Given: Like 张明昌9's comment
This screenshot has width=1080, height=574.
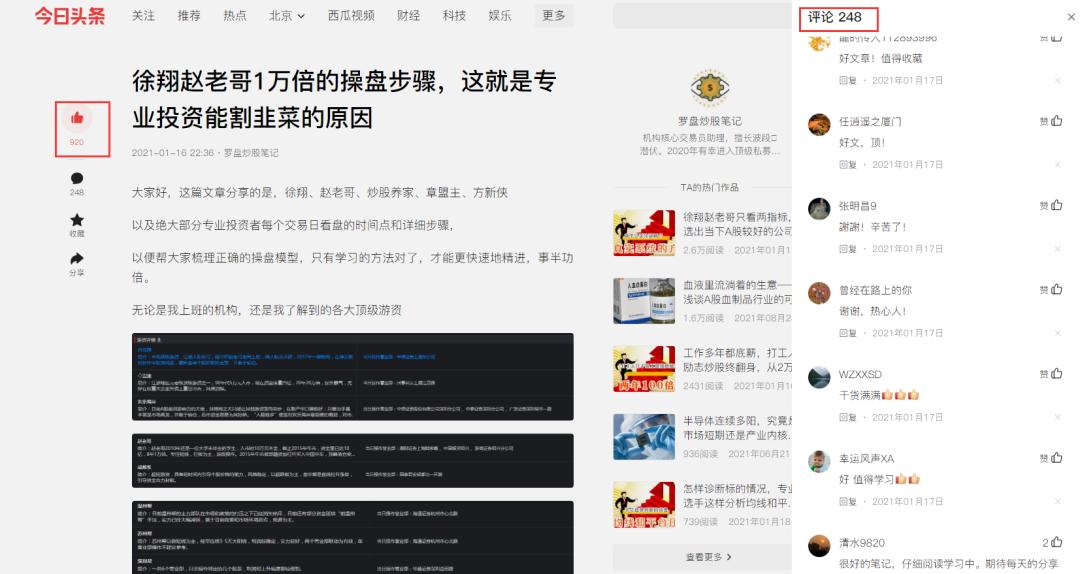Looking at the screenshot, I should (x=1057, y=205).
